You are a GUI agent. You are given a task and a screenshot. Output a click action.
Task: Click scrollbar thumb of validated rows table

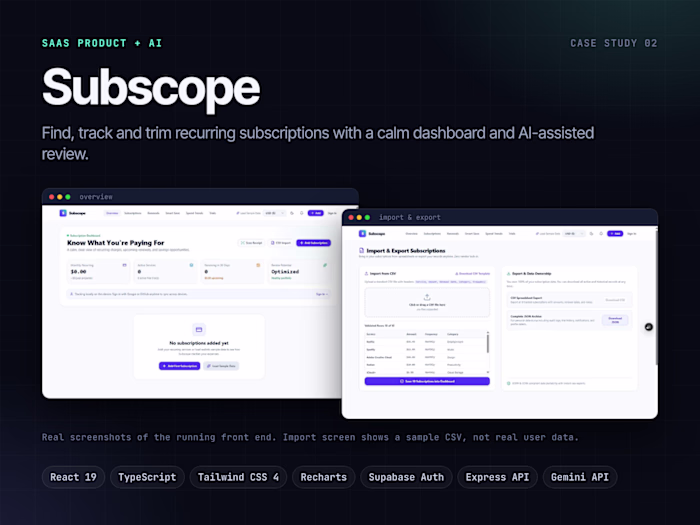pyautogui.click(x=488, y=344)
